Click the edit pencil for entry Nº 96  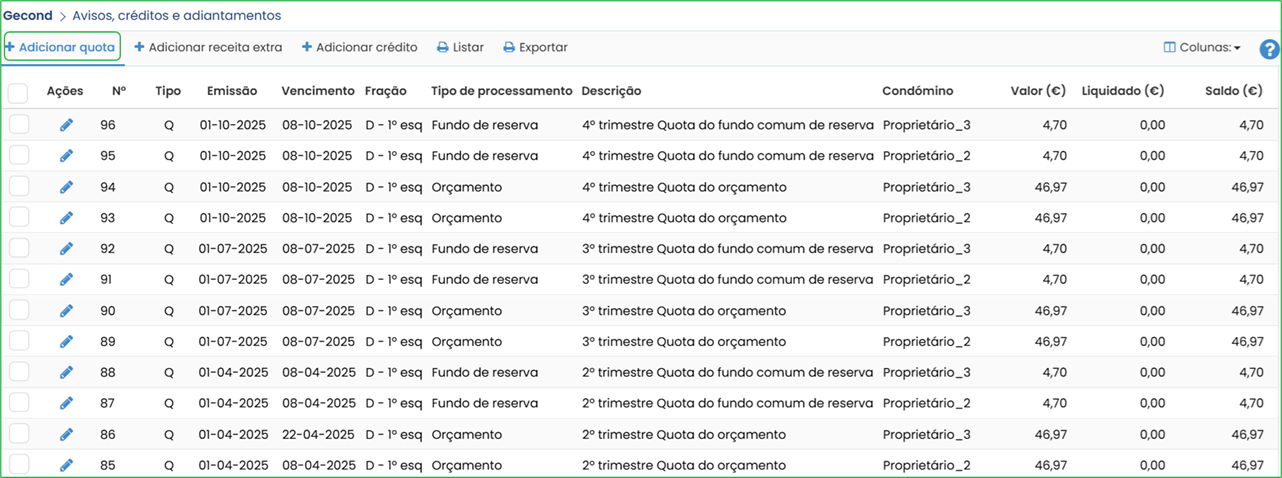[67, 125]
